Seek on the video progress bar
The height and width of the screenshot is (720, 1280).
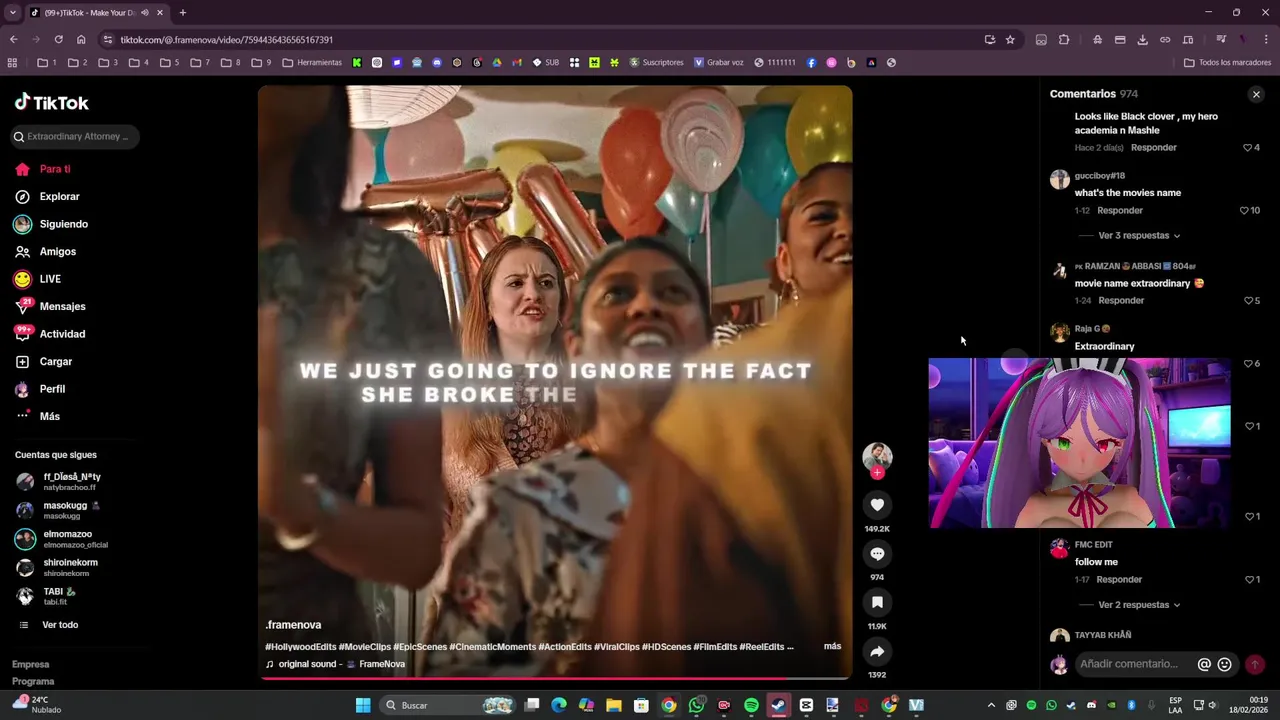click(555, 679)
